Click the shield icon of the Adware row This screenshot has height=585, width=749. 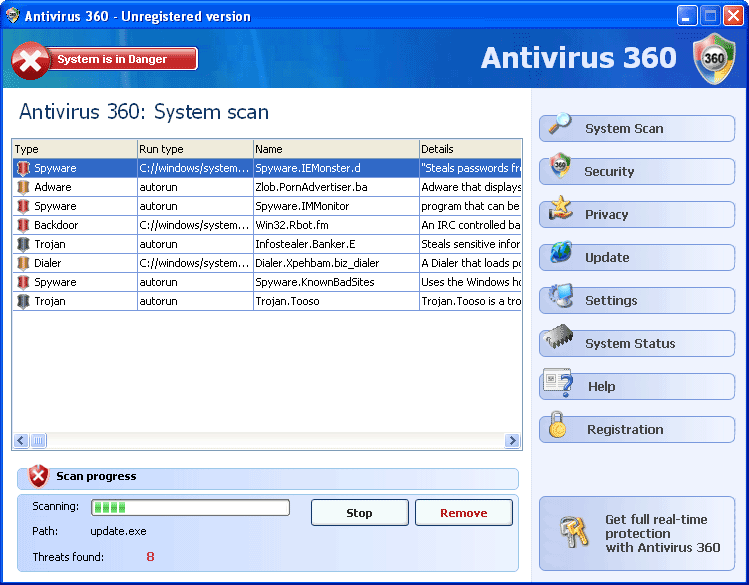[x=23, y=187]
